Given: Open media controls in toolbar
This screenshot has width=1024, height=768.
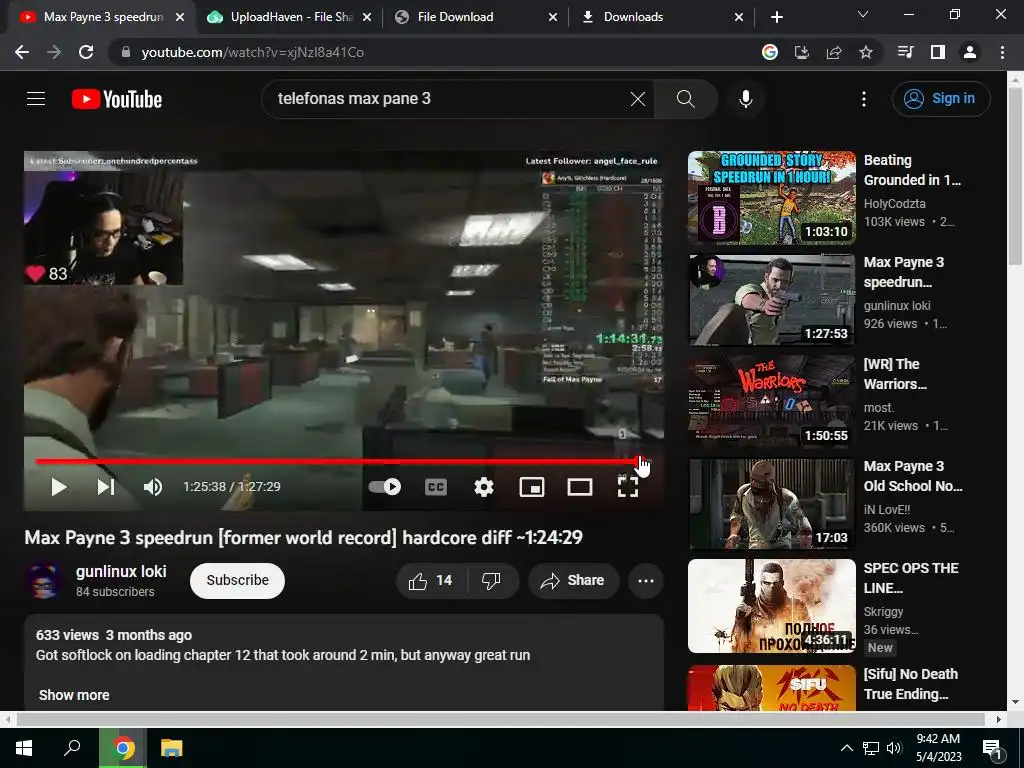Looking at the screenshot, I should pos(906,52).
